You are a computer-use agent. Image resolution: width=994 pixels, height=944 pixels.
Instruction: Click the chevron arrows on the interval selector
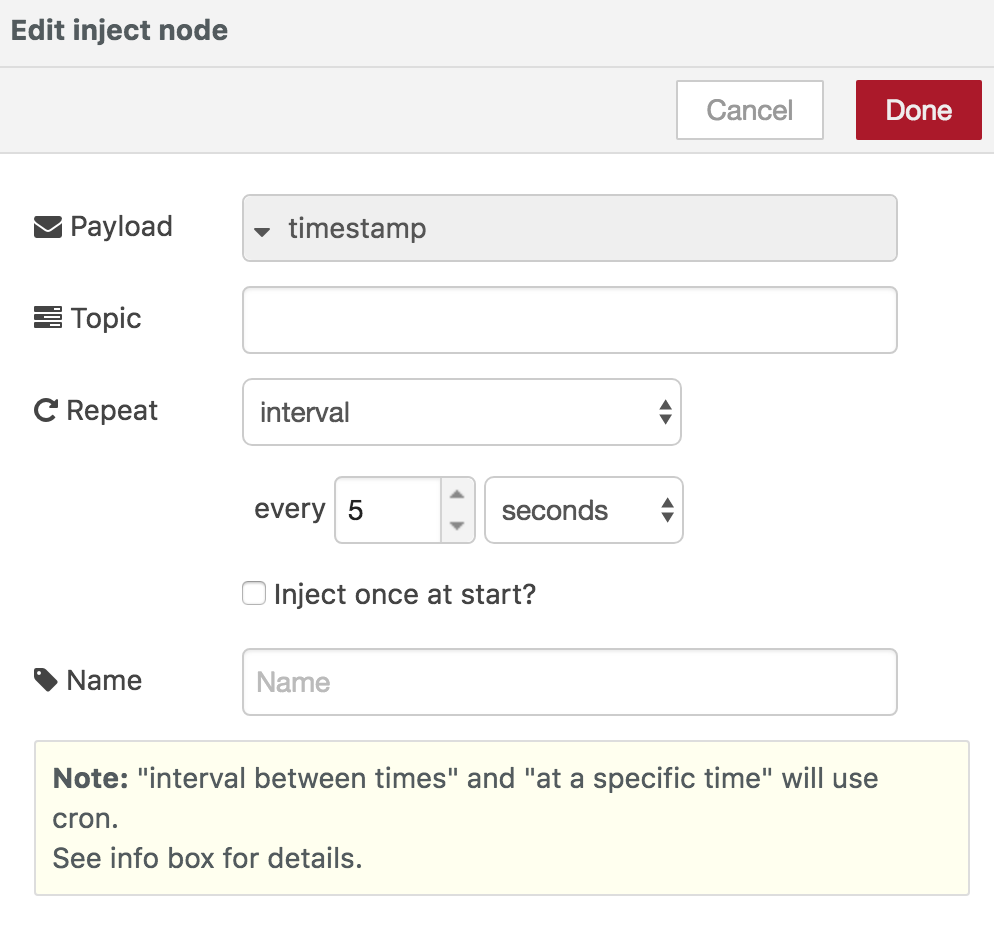pyautogui.click(x=665, y=412)
